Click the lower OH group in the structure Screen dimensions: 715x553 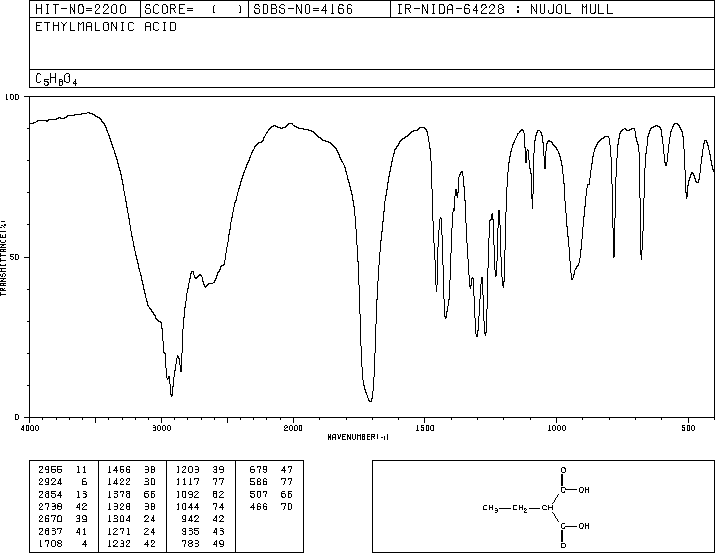click(584, 526)
